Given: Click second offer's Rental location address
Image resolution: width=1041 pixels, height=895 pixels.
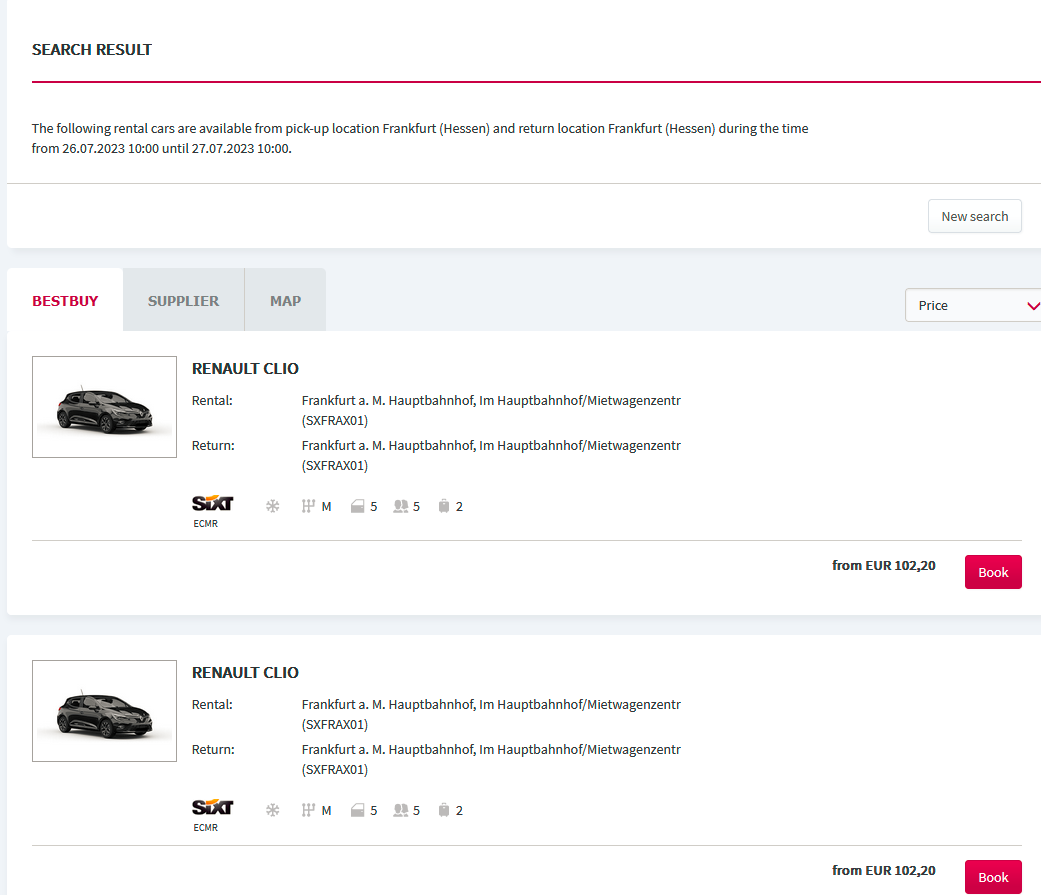Looking at the screenshot, I should click(491, 714).
